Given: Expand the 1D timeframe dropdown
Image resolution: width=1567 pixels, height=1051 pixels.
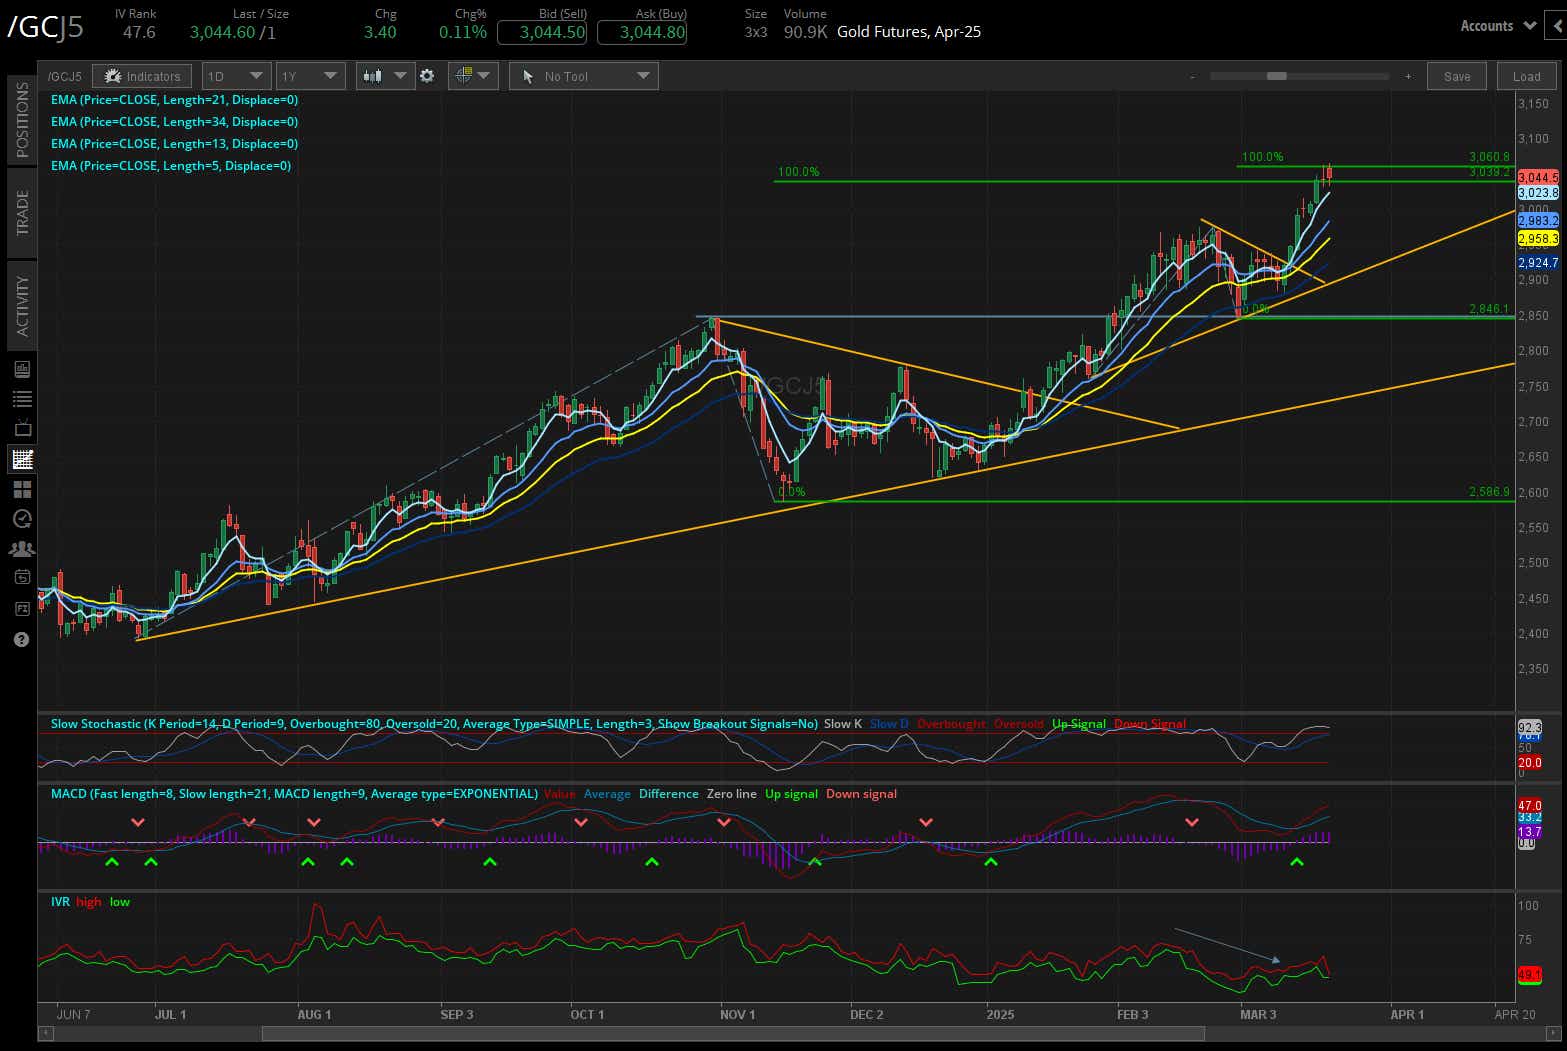Looking at the screenshot, I should 236,75.
